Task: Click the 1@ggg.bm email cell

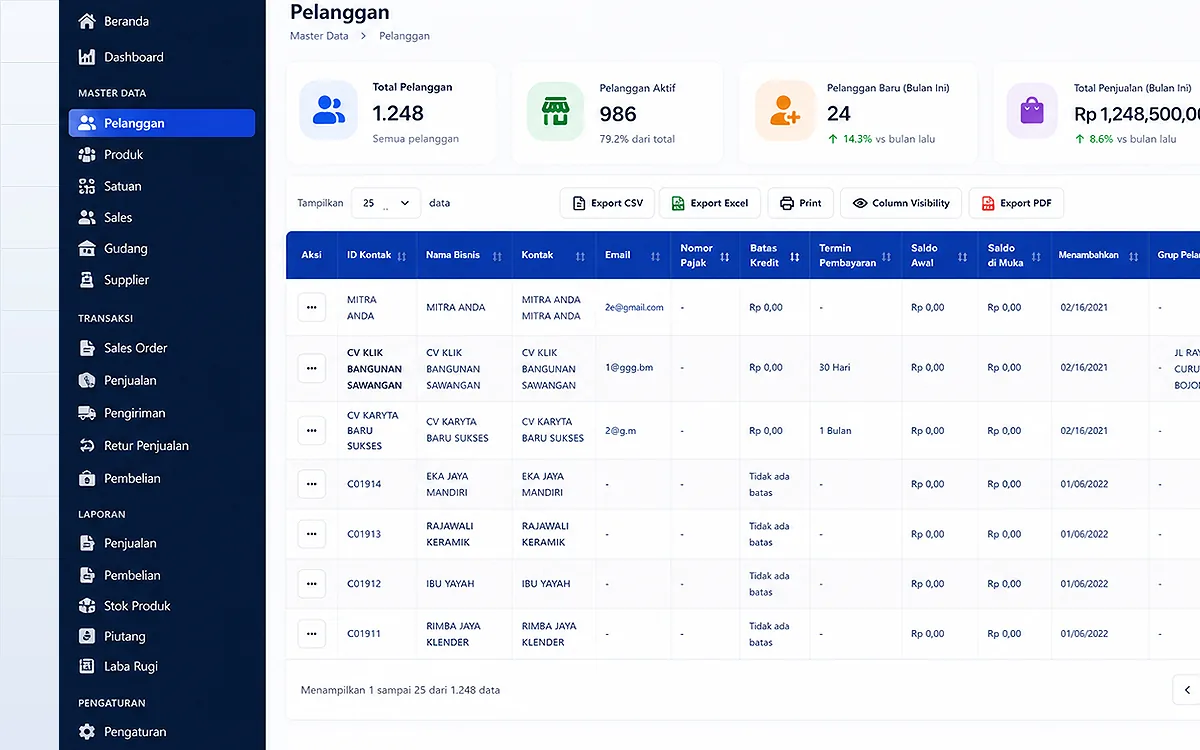Action: 629,367
